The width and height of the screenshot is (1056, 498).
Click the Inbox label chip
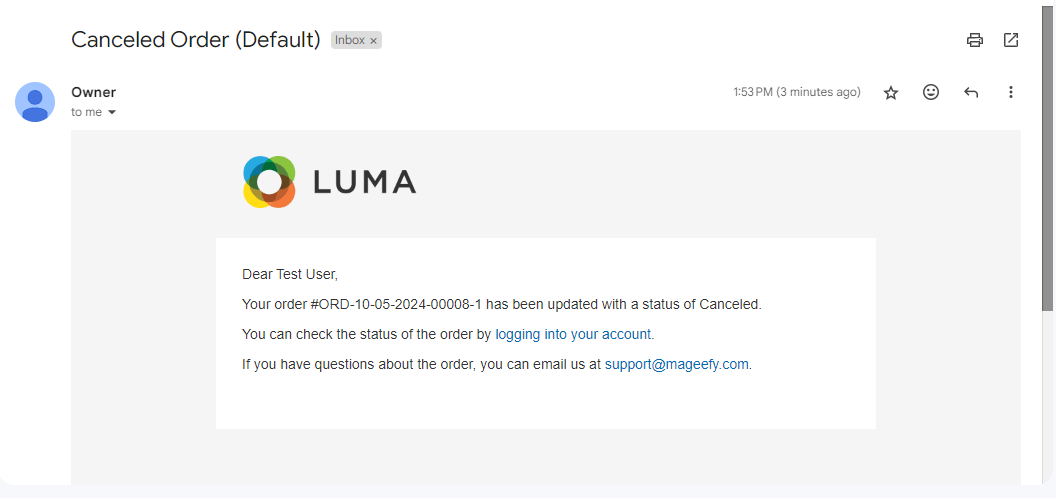349,41
